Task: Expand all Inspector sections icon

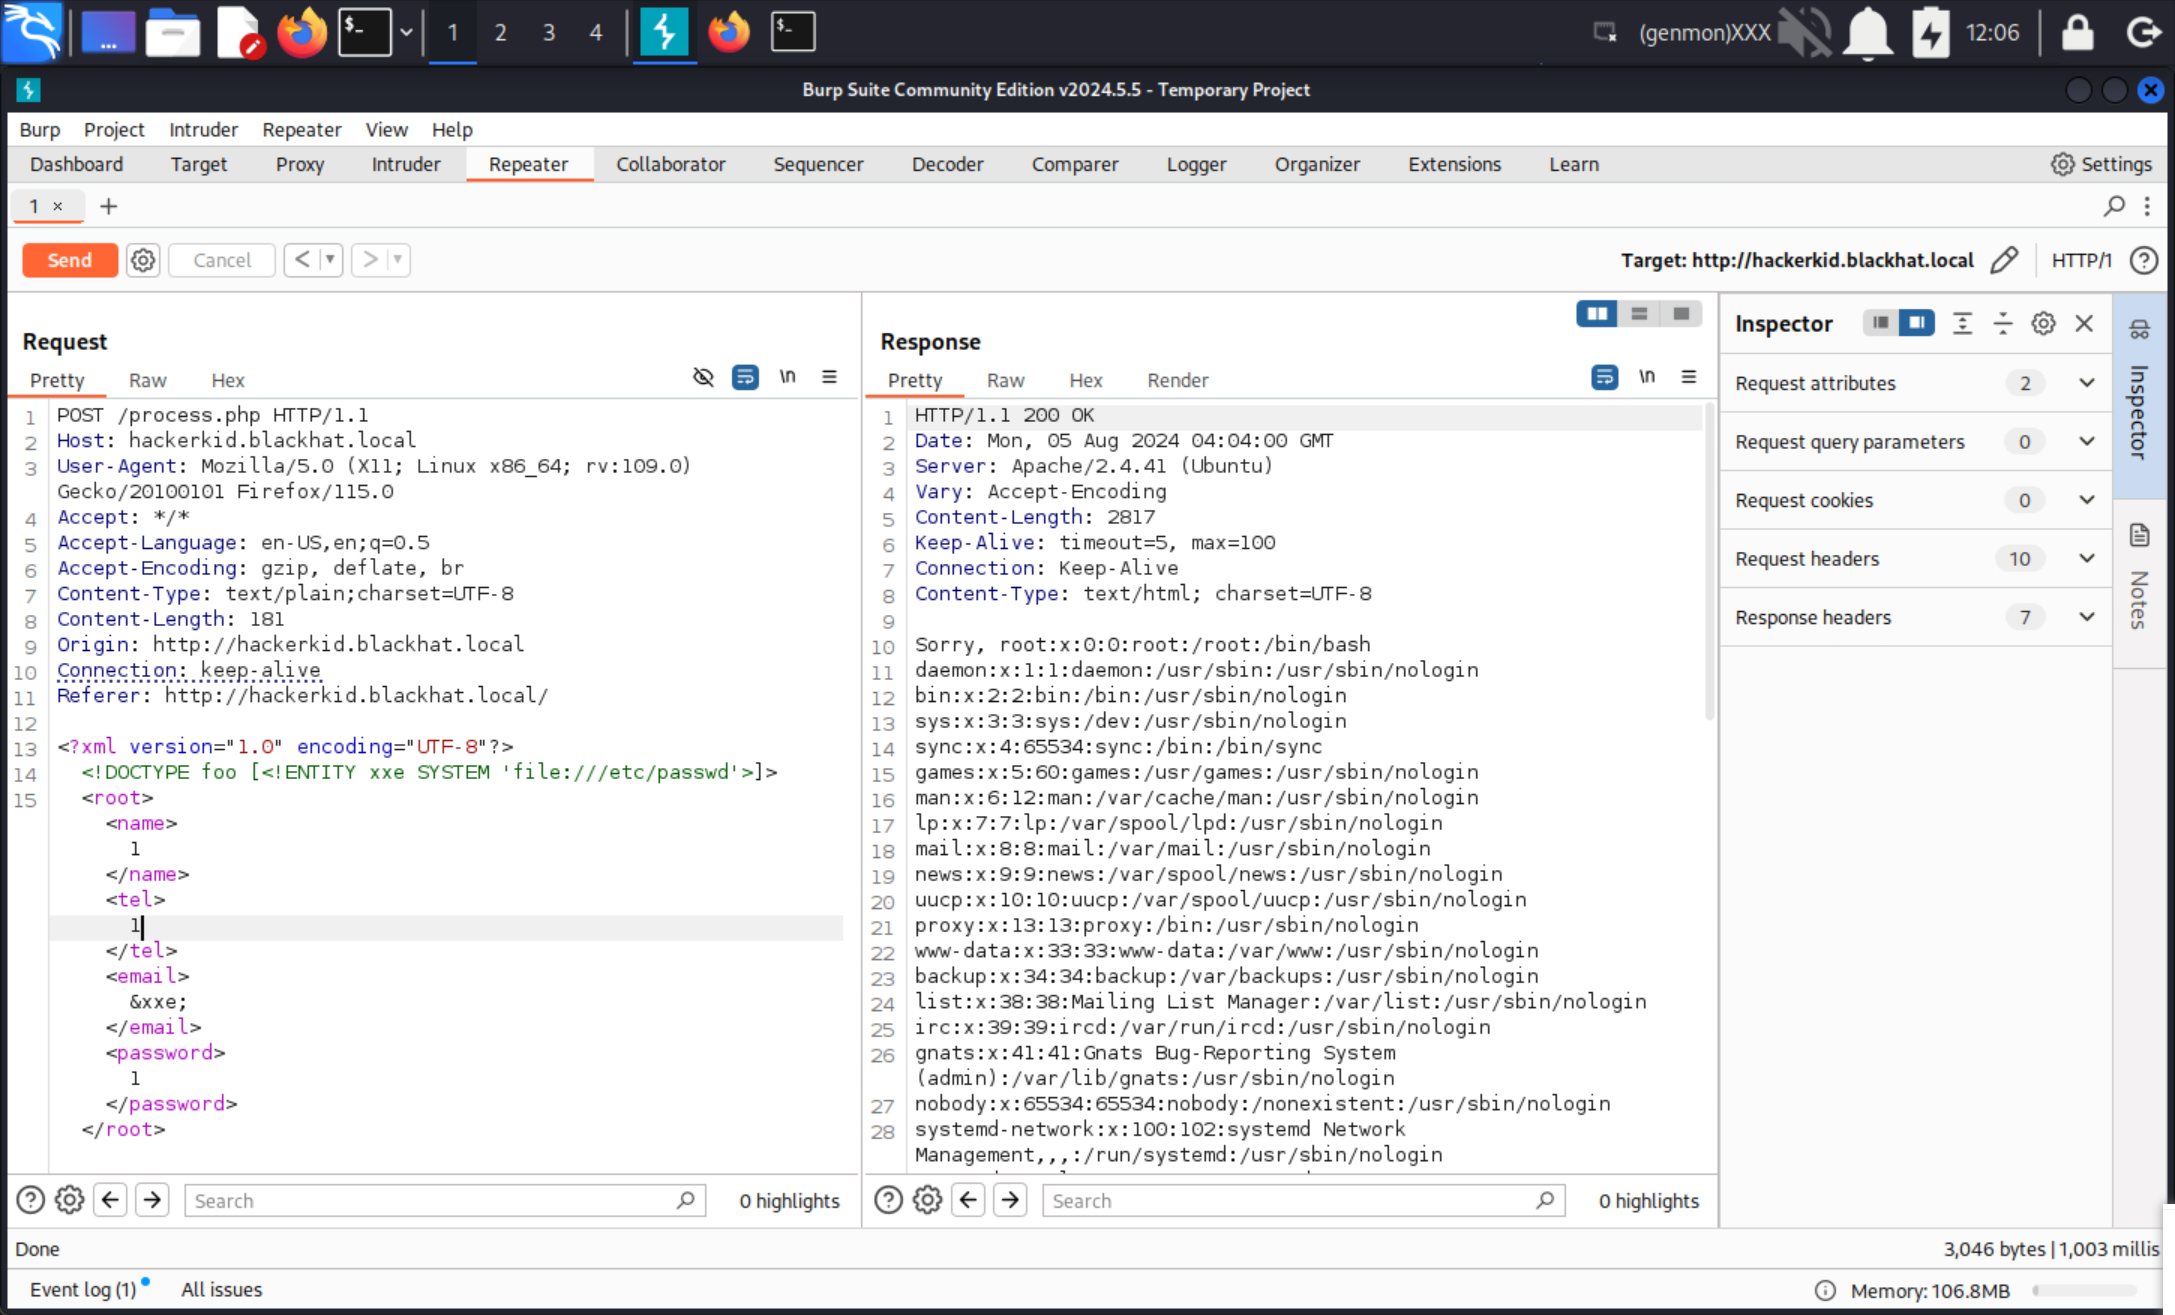Action: point(1962,323)
